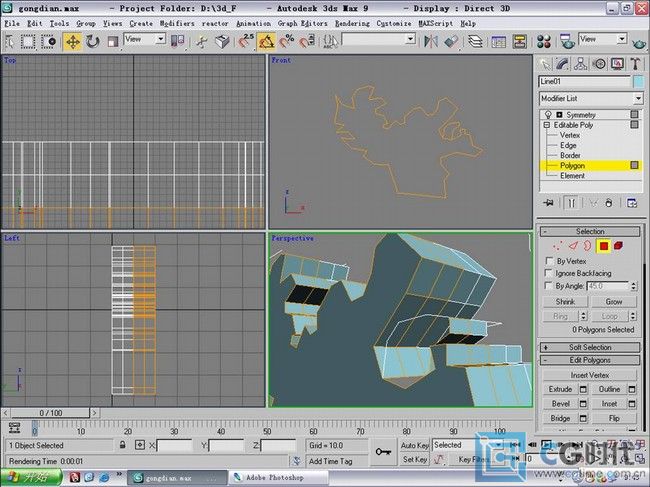650x487 pixels.
Task: Click the Pin Stack icon
Action: coord(549,203)
